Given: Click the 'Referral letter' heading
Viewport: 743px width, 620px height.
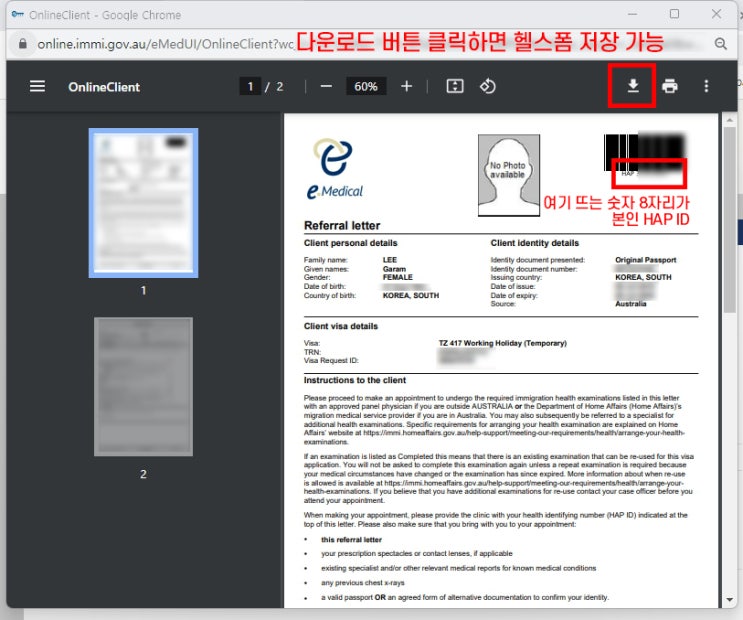Looking at the screenshot, I should 342,226.
